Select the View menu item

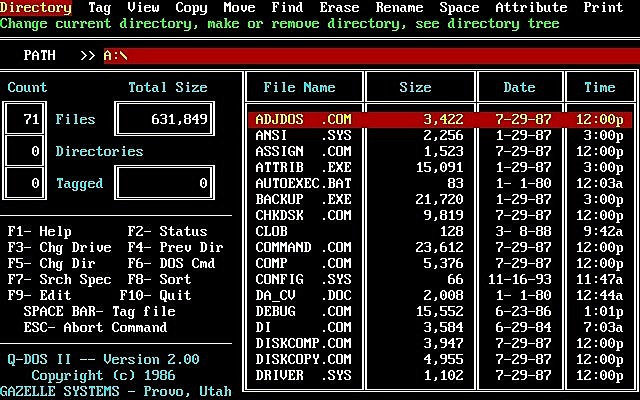coord(143,7)
